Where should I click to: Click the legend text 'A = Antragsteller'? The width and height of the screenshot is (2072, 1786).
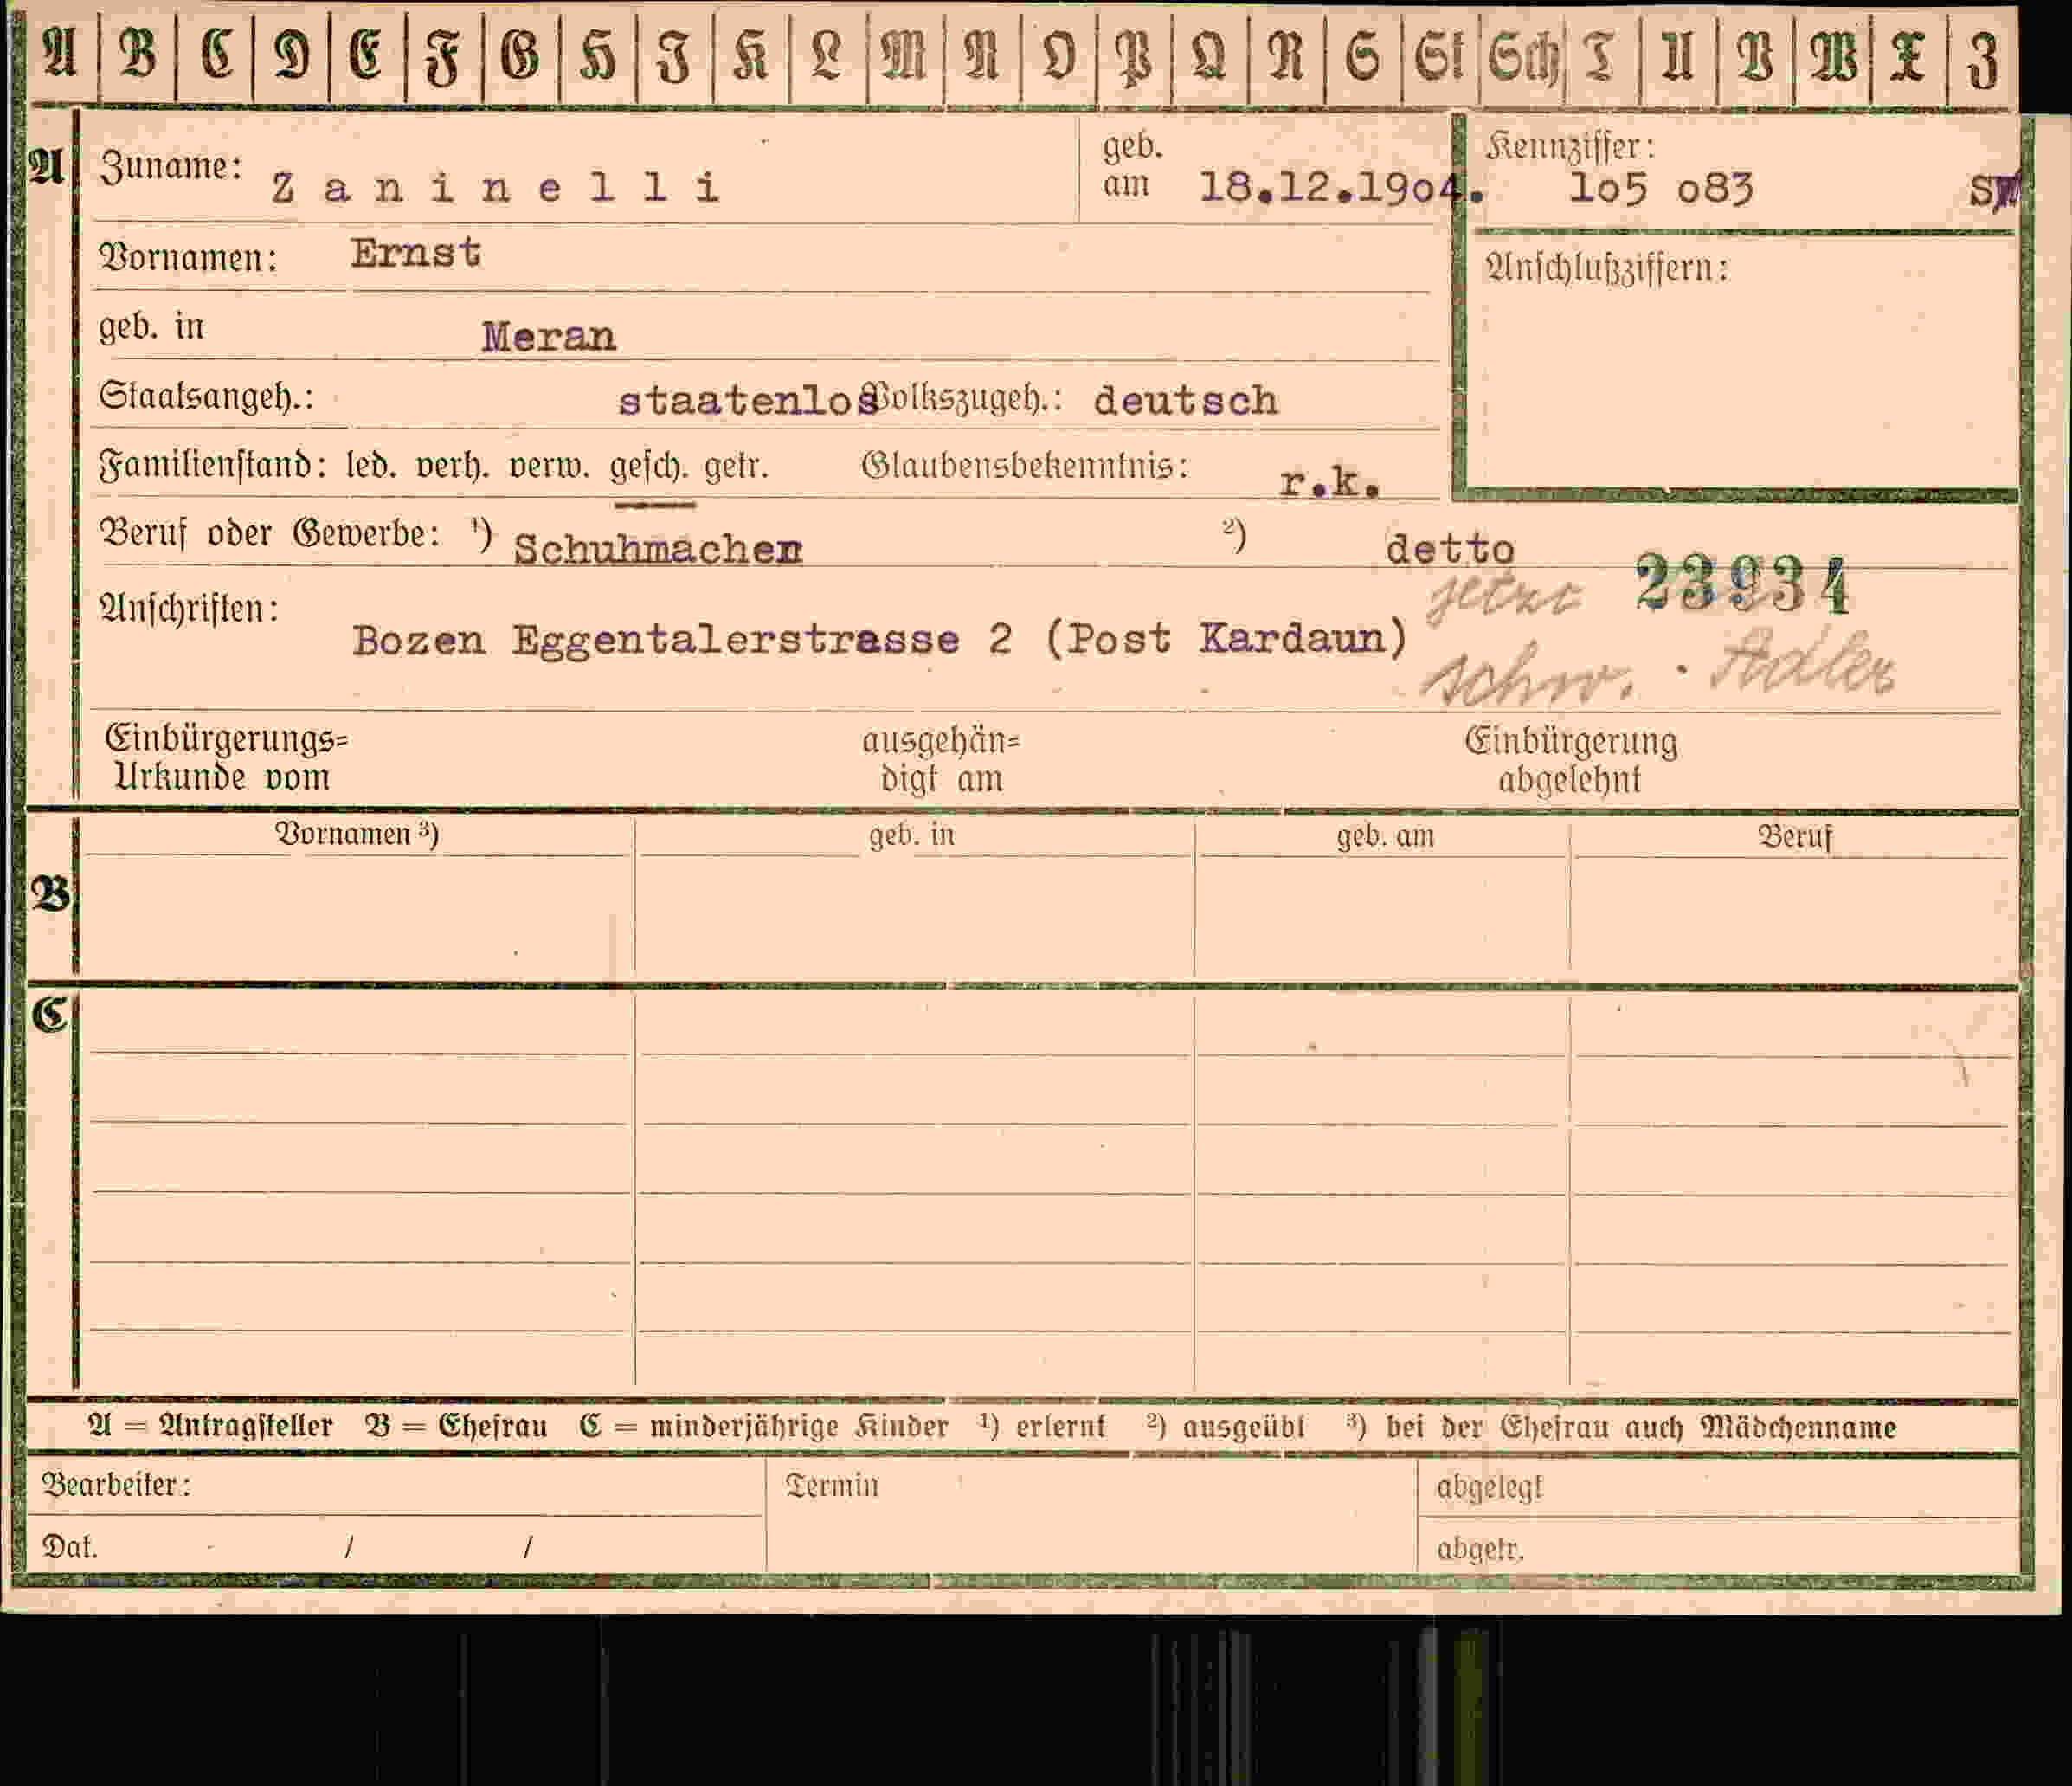pos(209,1426)
